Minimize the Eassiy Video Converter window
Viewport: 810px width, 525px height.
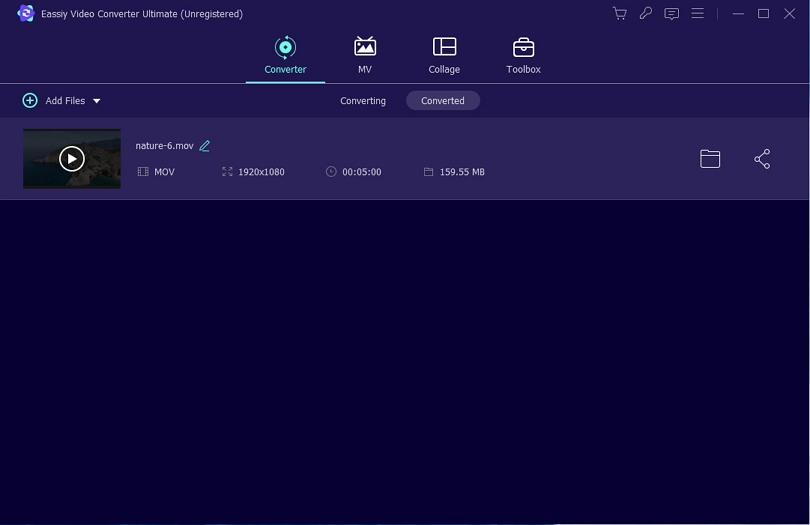click(738, 13)
